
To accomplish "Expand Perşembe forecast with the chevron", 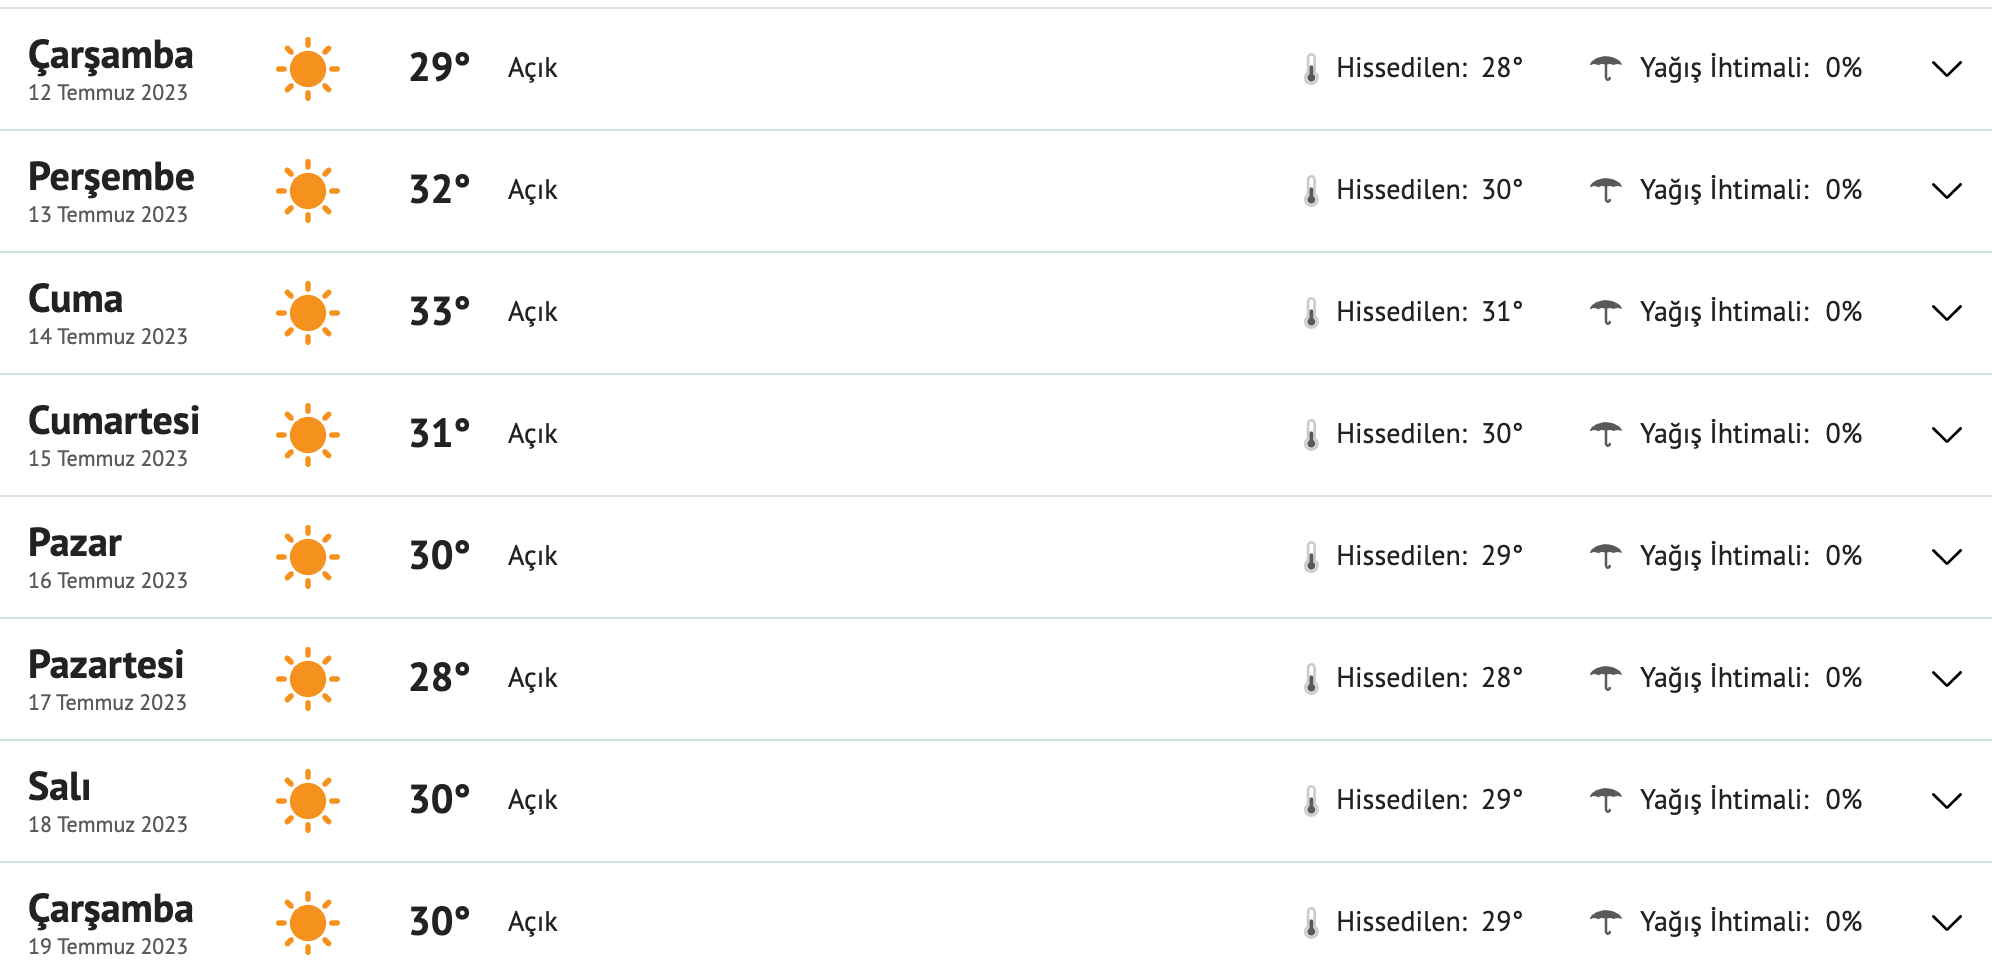I will click(1946, 191).
